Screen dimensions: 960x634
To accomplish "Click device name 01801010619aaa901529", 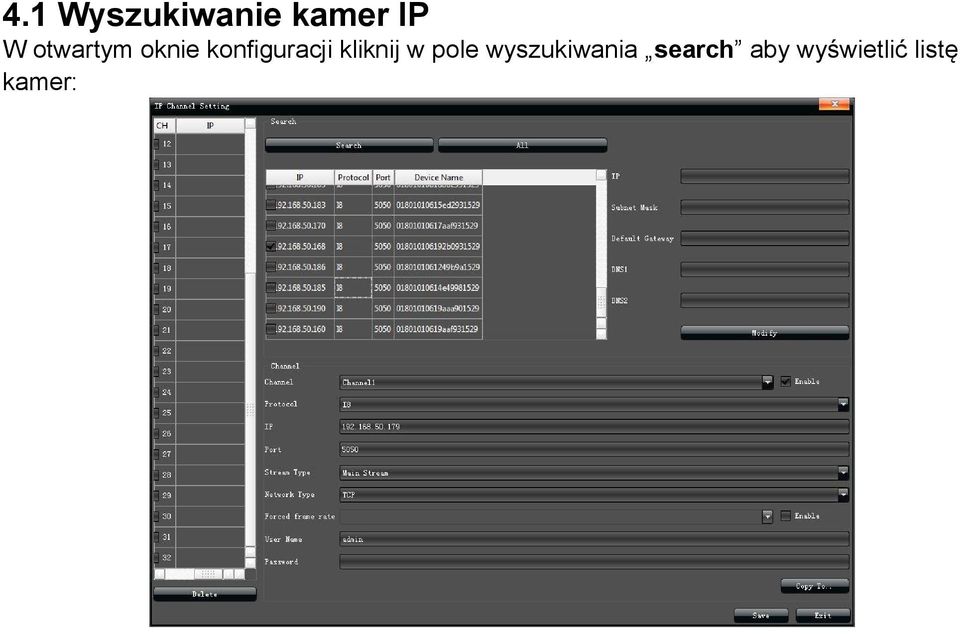I will point(438,308).
